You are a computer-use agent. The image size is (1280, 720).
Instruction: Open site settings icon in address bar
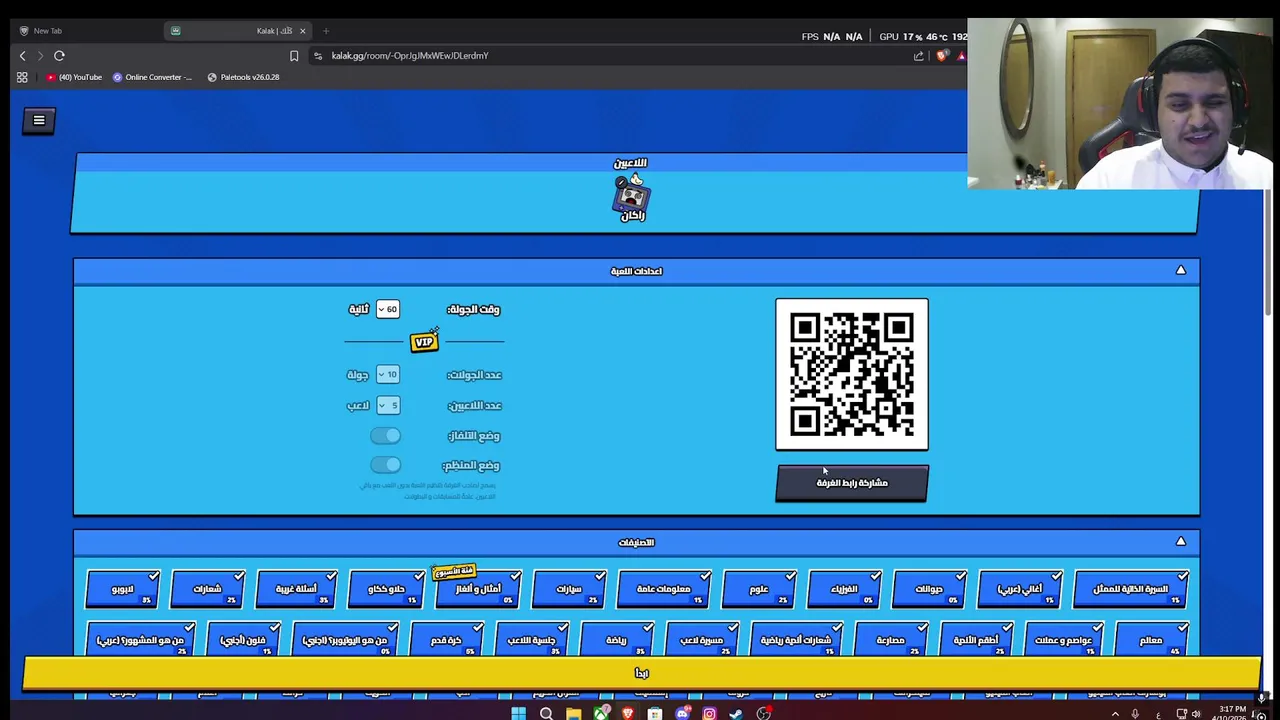(317, 56)
